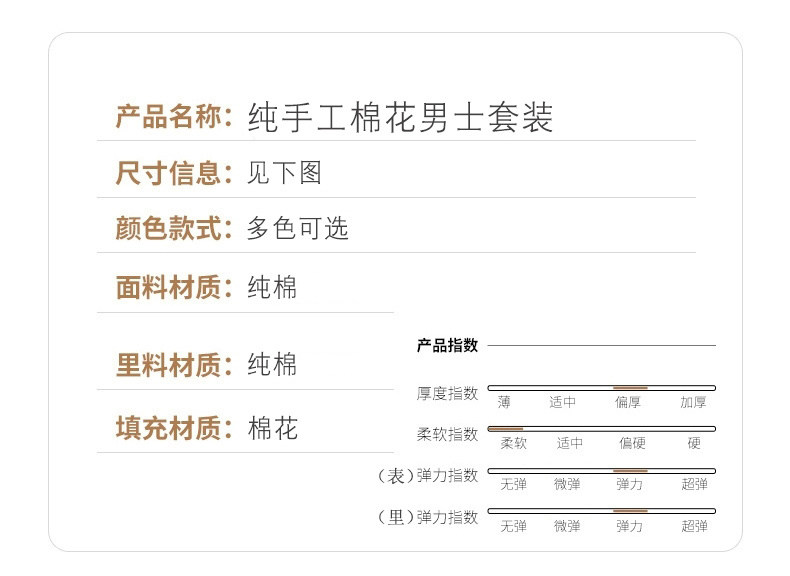Choose 偏硬 on the softness scale
Viewport: 790px width, 576px height.
(x=632, y=443)
